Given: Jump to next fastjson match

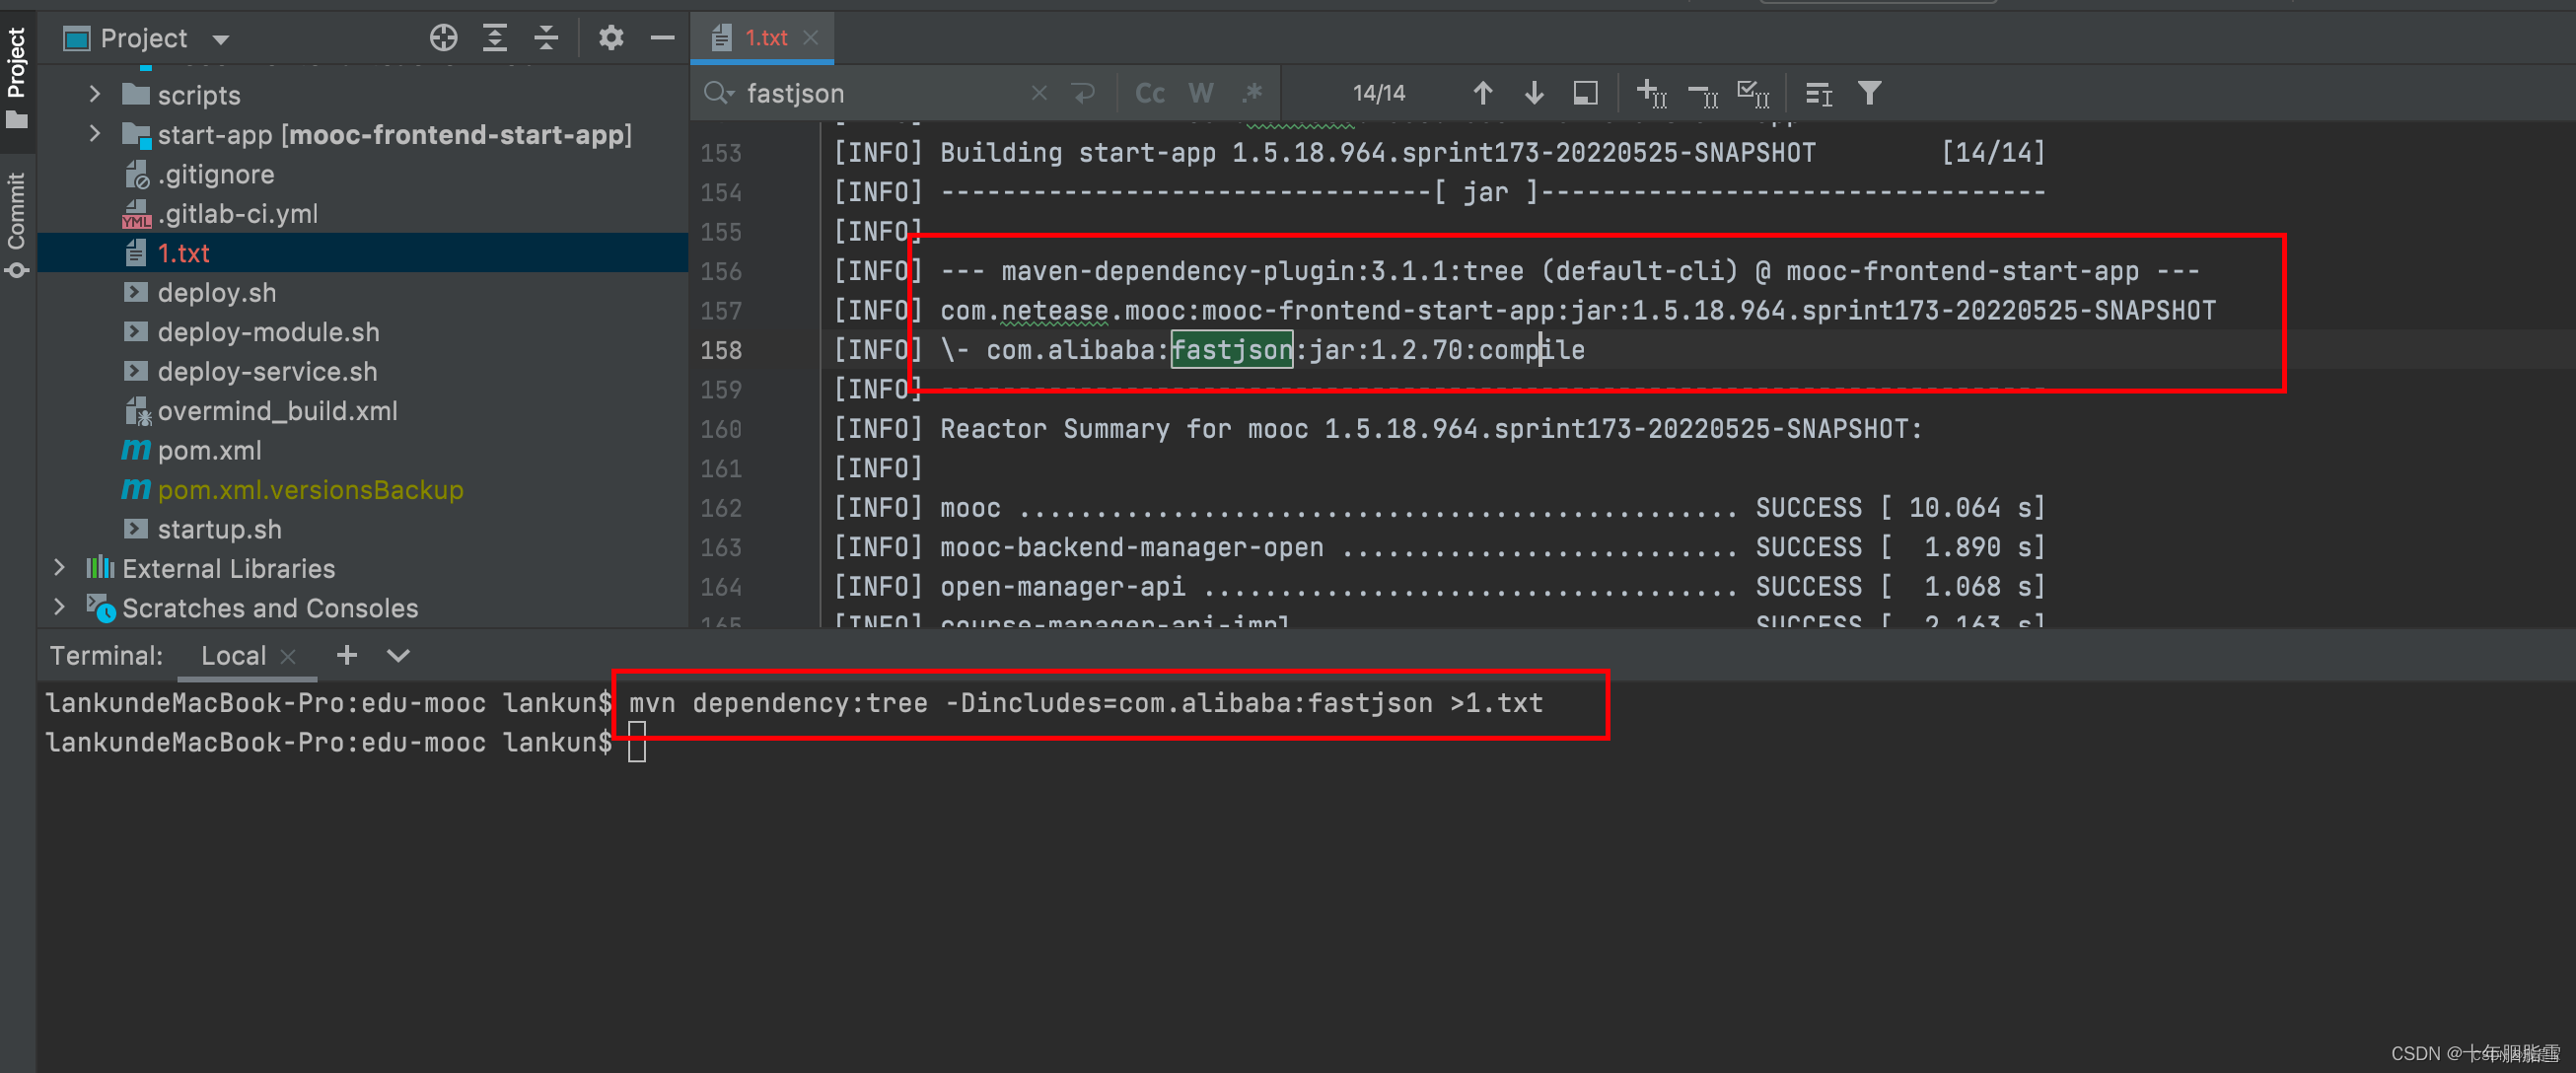Looking at the screenshot, I should (1534, 92).
